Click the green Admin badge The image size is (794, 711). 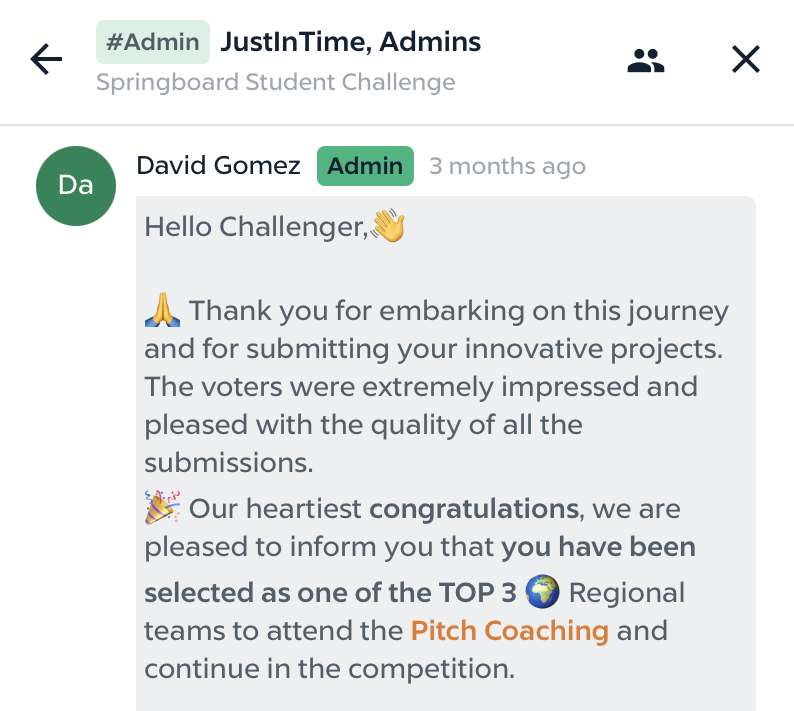click(365, 166)
